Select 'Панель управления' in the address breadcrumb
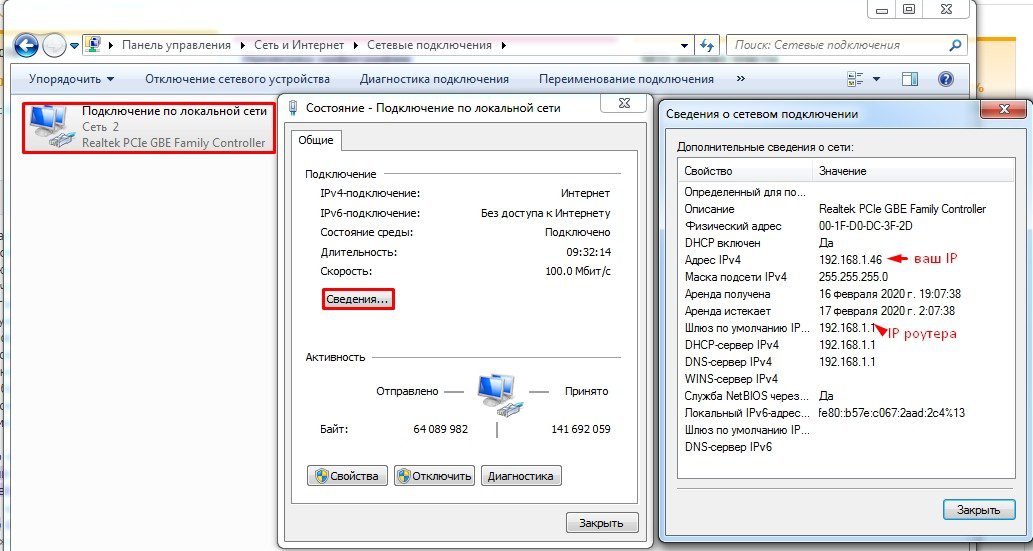1033x551 pixels. click(176, 45)
